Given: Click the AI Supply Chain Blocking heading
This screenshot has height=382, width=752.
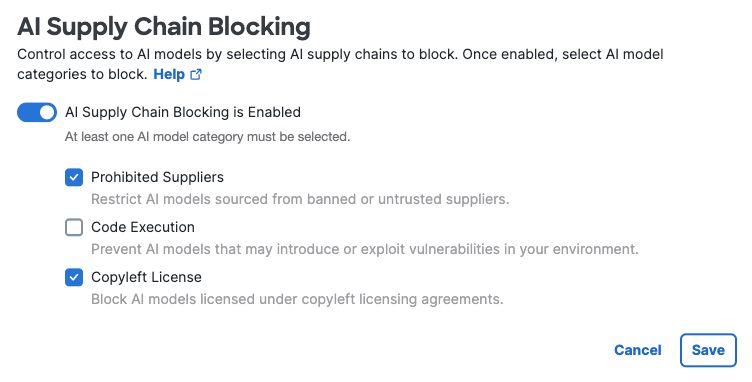Looking at the screenshot, I should [164, 27].
